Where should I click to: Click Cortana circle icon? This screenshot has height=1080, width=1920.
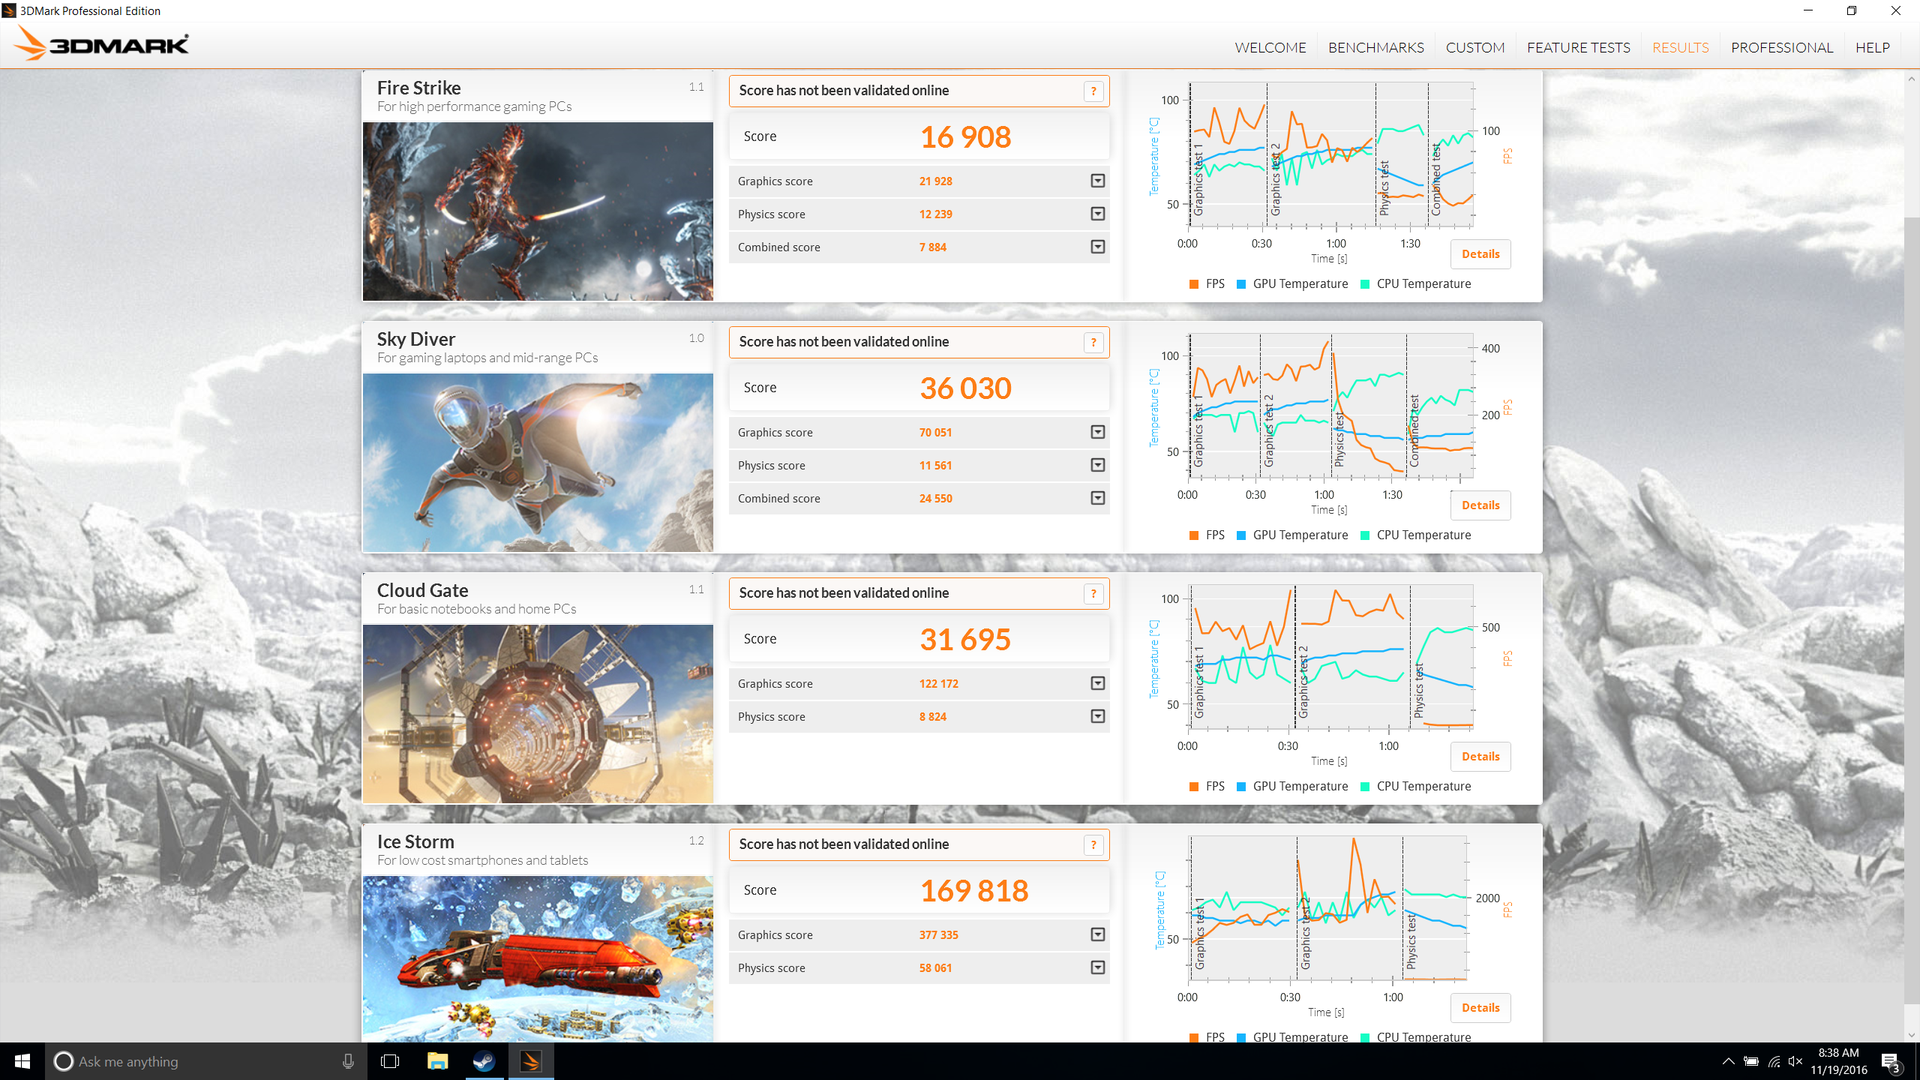63,1061
